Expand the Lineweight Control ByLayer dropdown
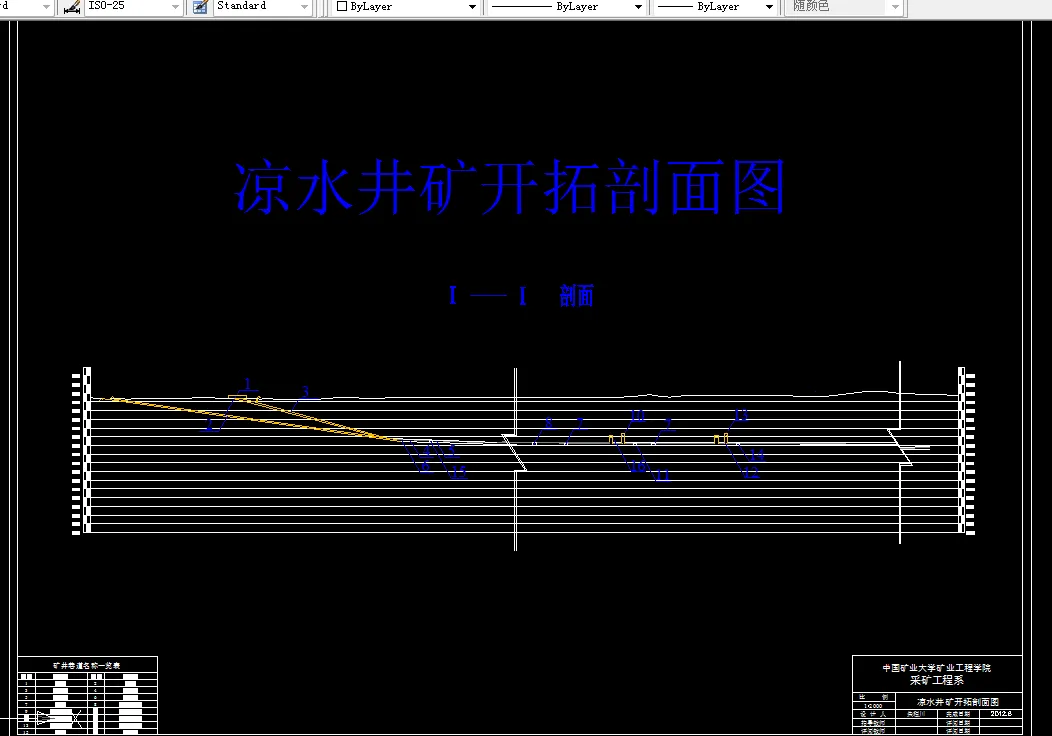1052x736 pixels. point(768,7)
